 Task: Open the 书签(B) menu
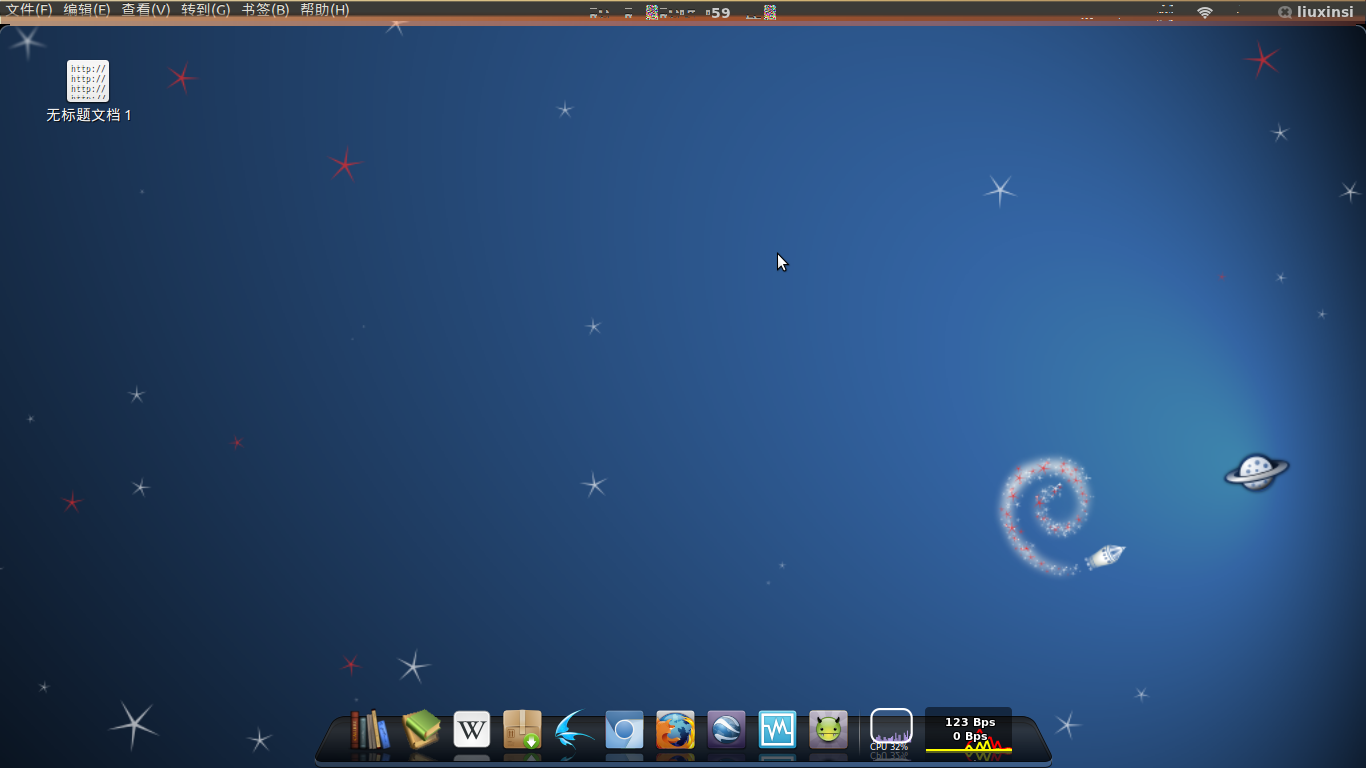coord(265,10)
